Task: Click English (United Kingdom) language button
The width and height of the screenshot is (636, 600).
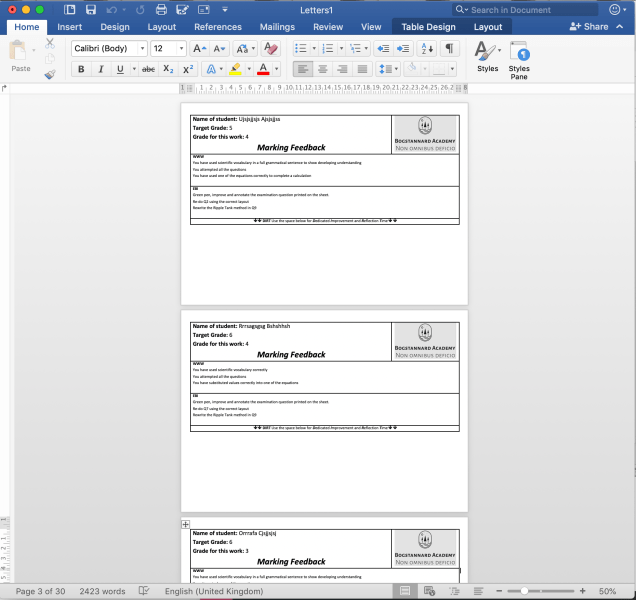Action: coord(214,591)
